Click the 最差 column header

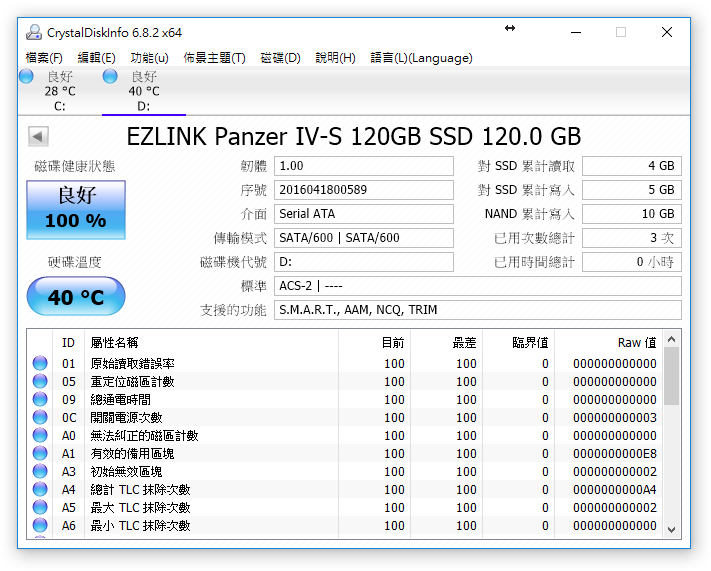pos(447,342)
